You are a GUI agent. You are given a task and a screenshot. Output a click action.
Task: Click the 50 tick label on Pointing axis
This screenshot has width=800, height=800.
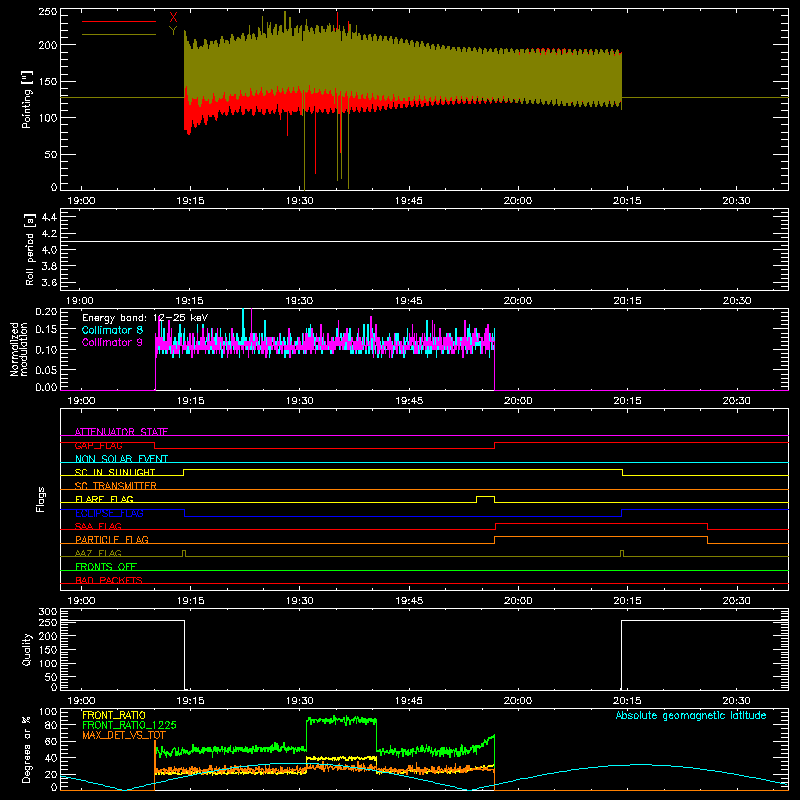tap(51, 154)
